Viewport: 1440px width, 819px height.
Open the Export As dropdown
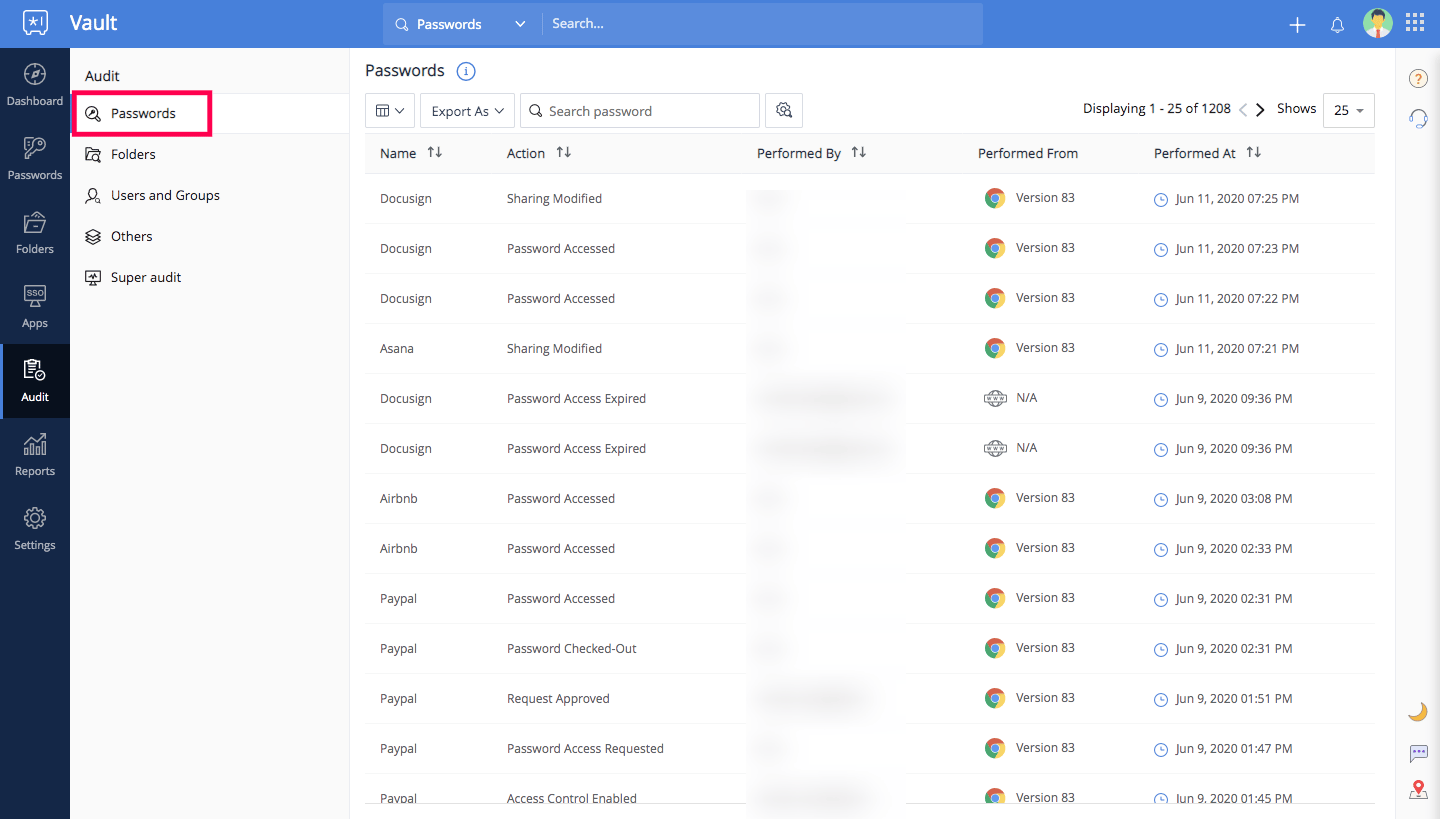coord(466,110)
